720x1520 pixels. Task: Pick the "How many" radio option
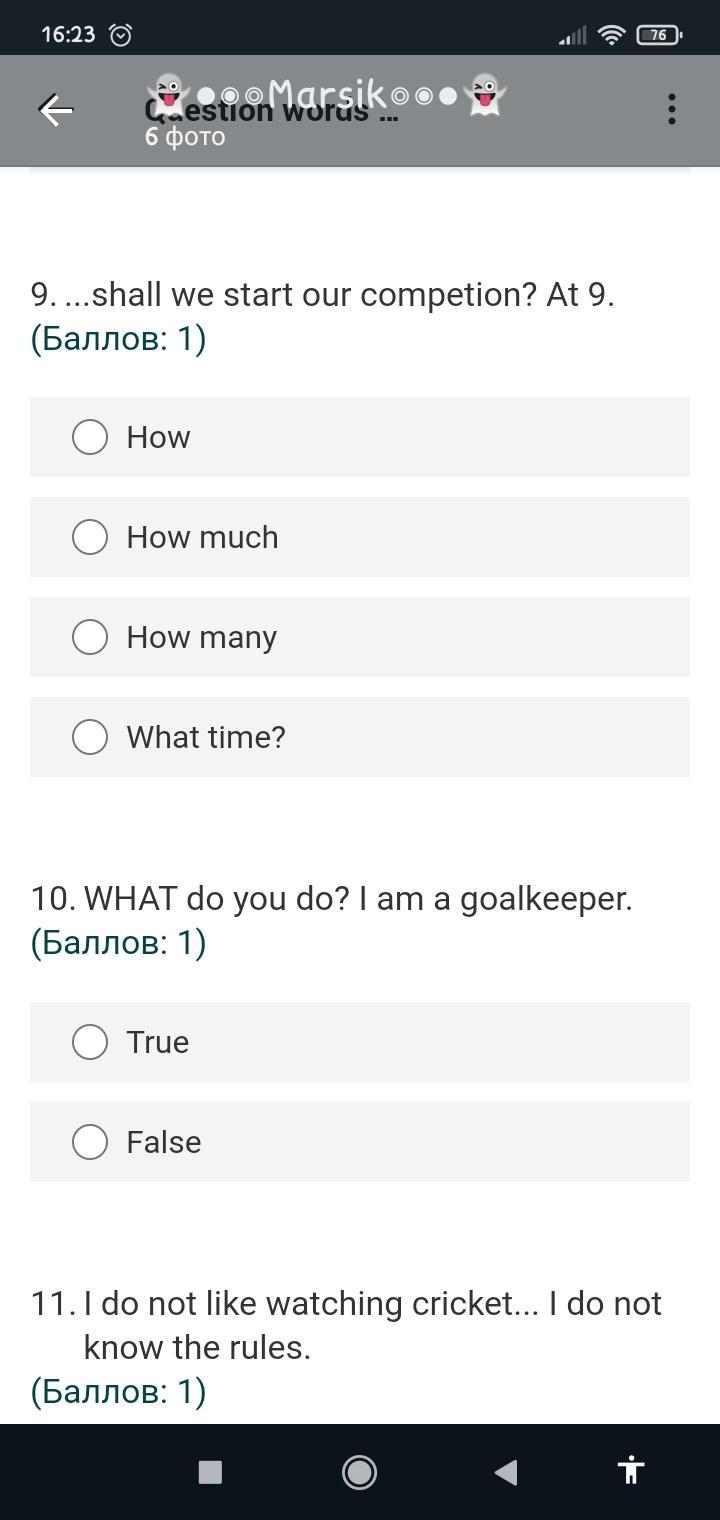(x=90, y=637)
